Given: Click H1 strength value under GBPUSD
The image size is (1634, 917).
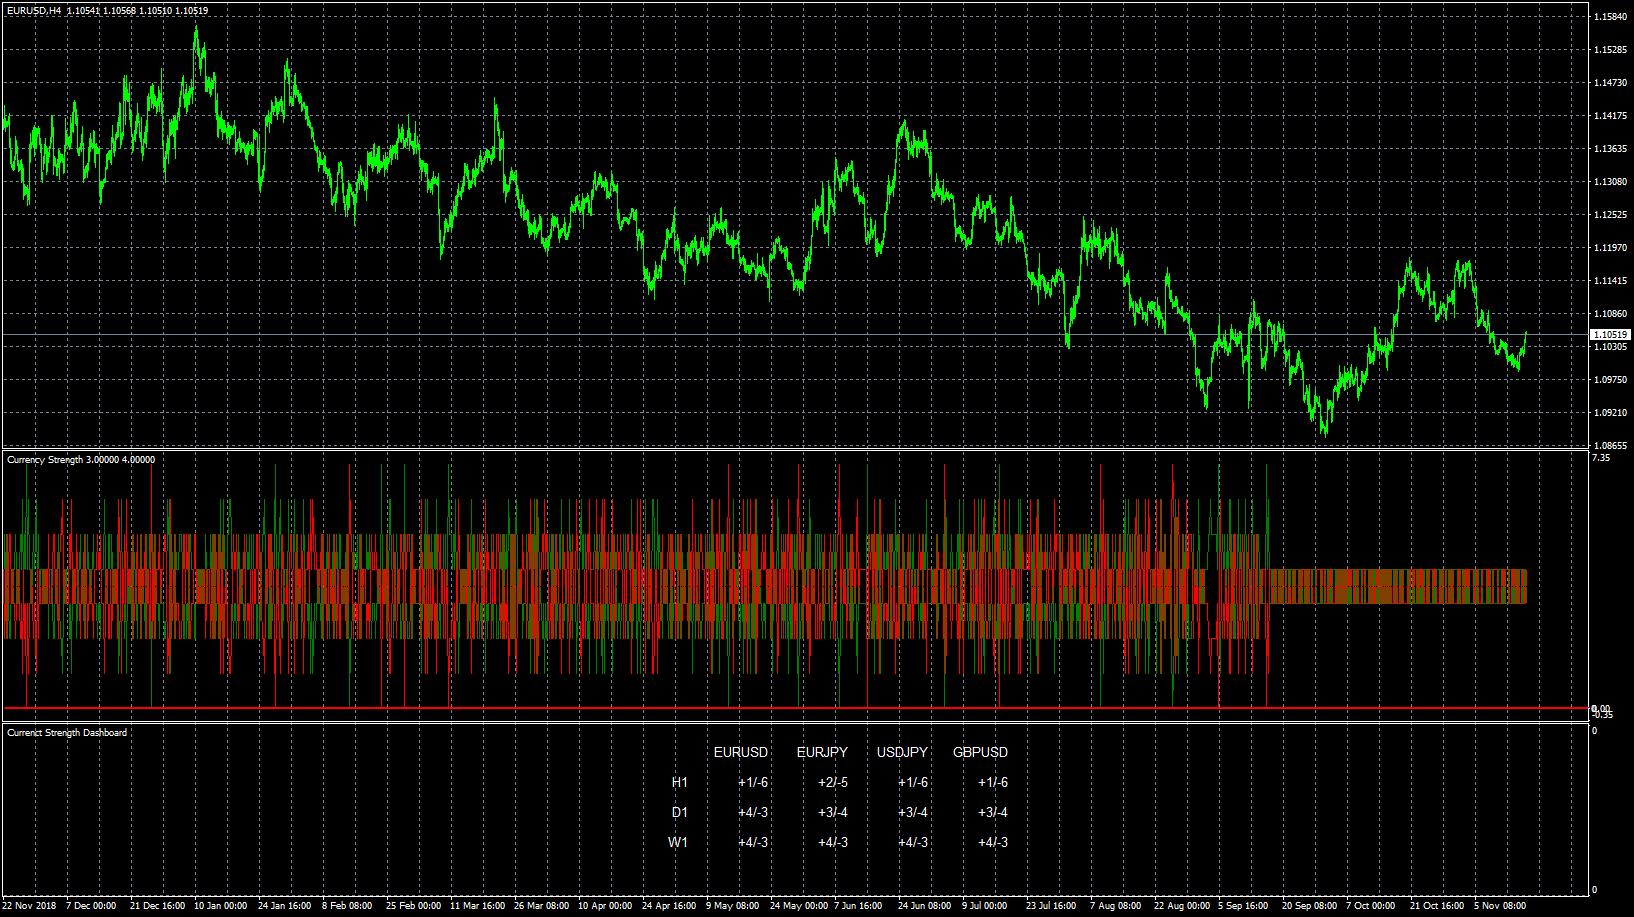Looking at the screenshot, I should 993,782.
